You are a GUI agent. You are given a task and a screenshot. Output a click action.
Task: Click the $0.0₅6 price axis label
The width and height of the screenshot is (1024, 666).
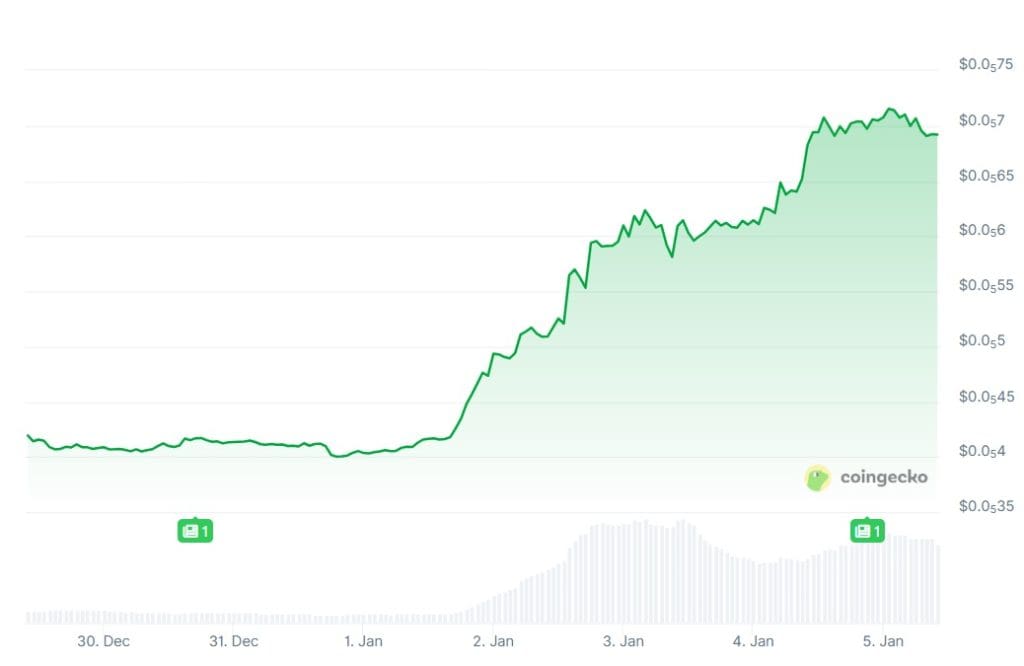(x=982, y=231)
